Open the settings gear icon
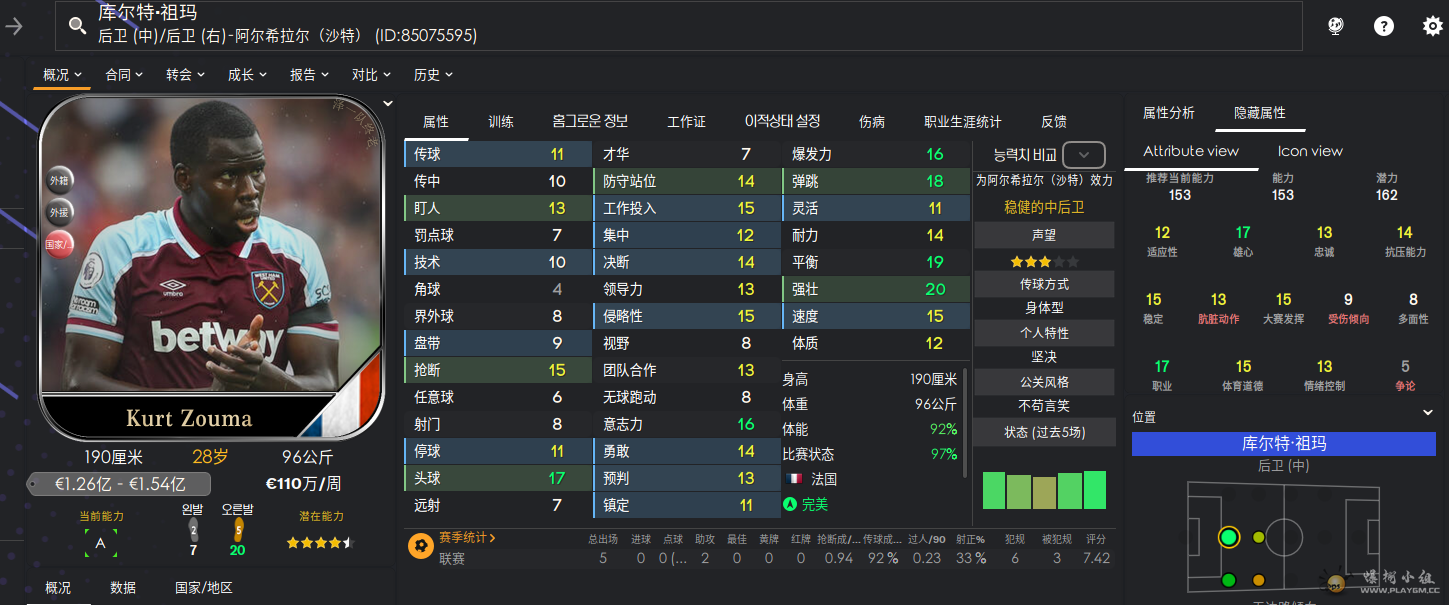Viewport: 1449px width, 605px height. (x=1432, y=26)
